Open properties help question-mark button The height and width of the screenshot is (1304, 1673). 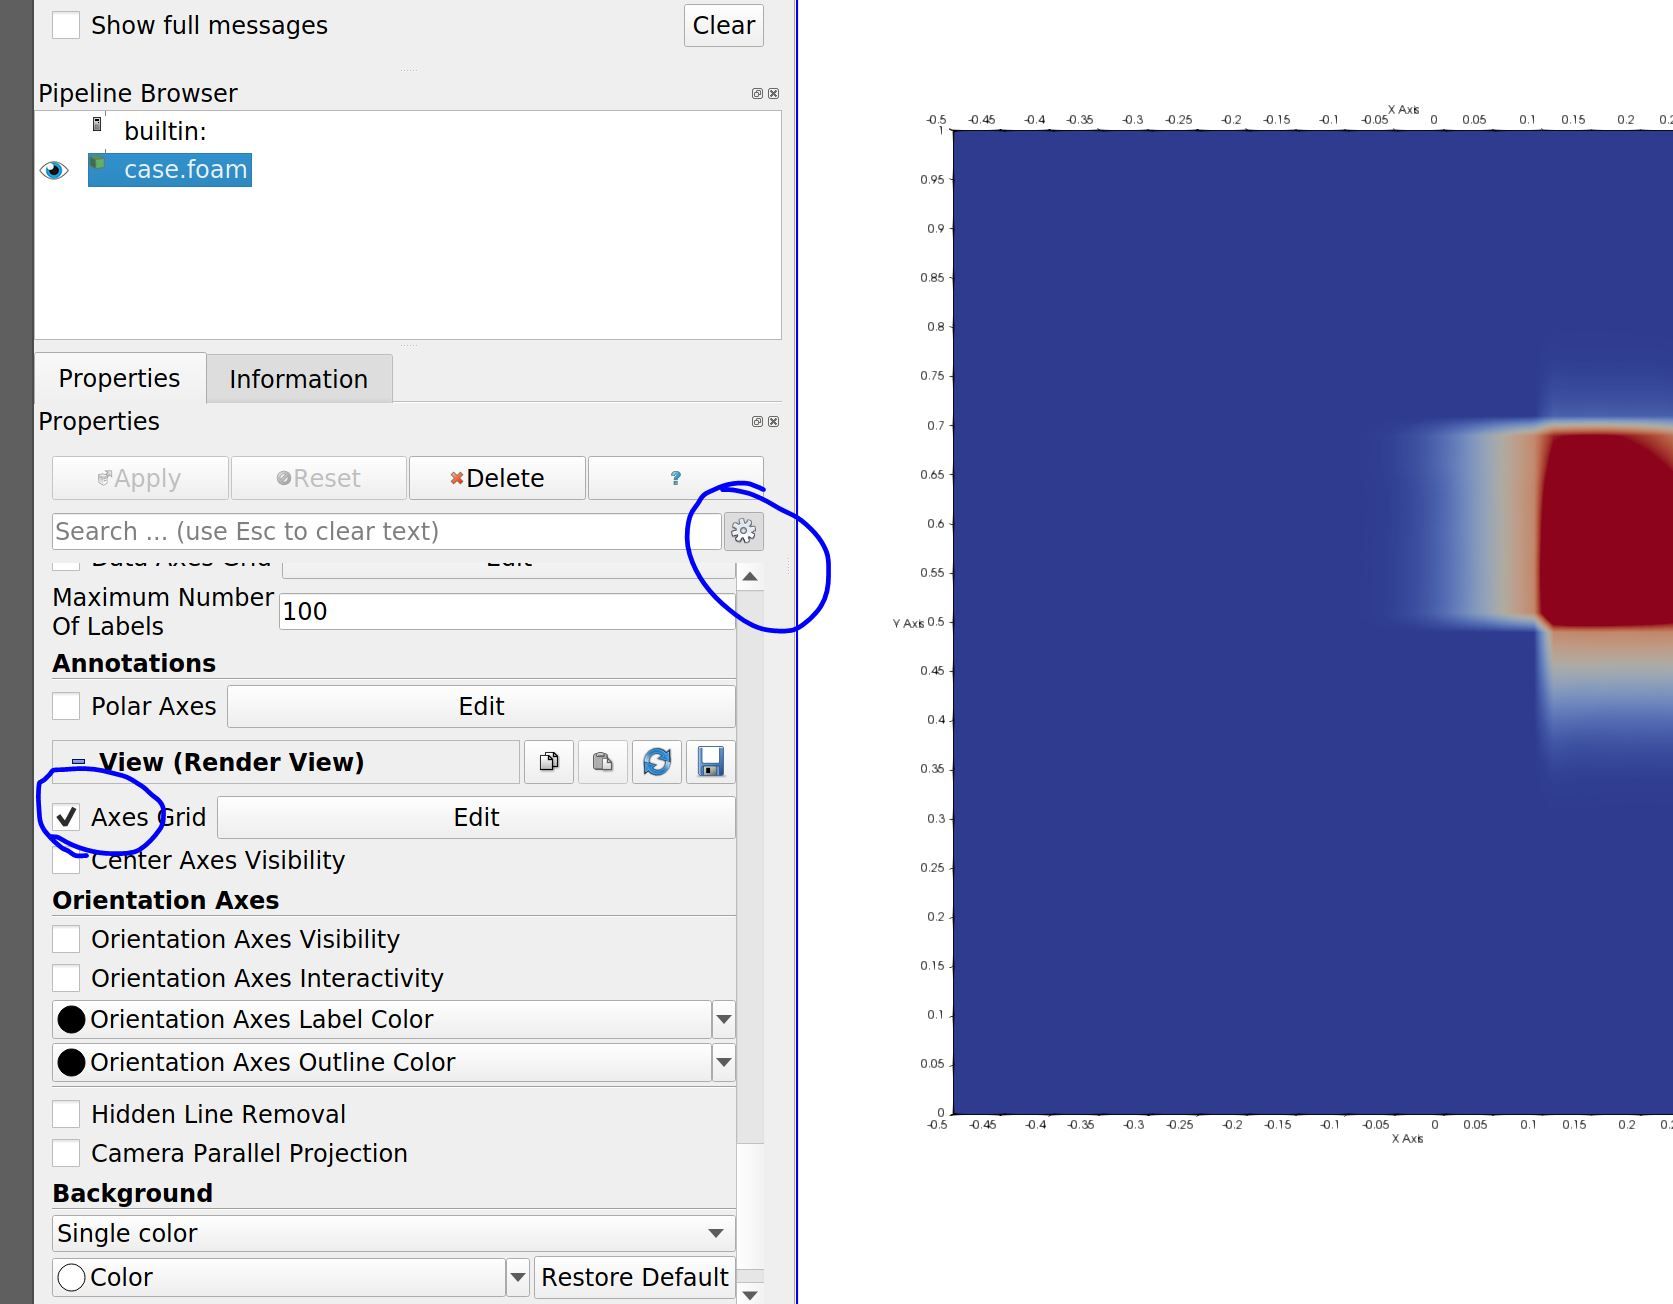click(x=675, y=478)
